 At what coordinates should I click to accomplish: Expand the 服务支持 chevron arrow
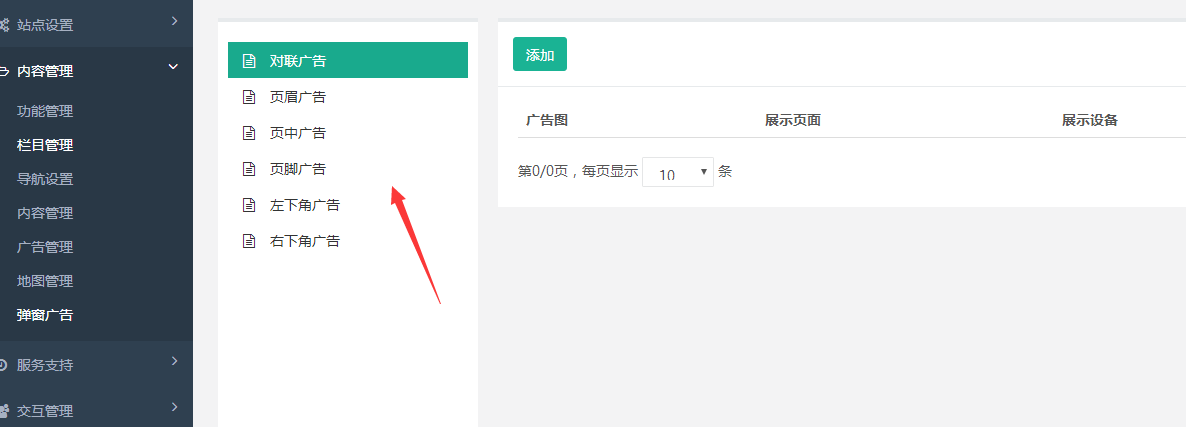coord(174,361)
